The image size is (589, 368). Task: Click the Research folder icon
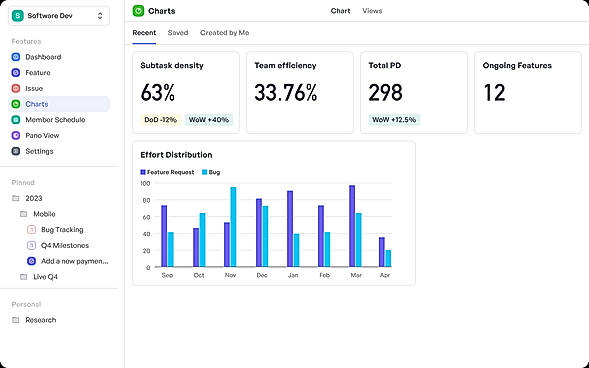pos(15,320)
